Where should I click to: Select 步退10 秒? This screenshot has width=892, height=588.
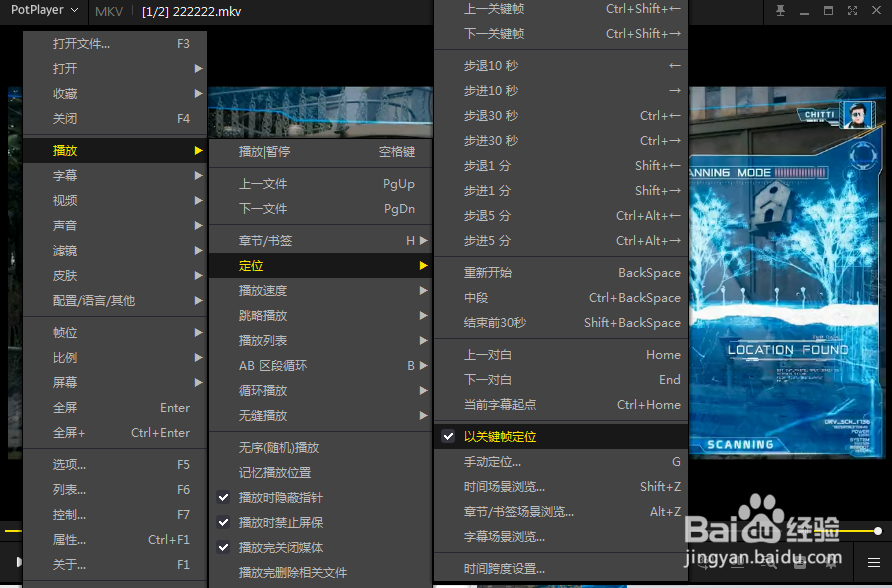coord(561,66)
